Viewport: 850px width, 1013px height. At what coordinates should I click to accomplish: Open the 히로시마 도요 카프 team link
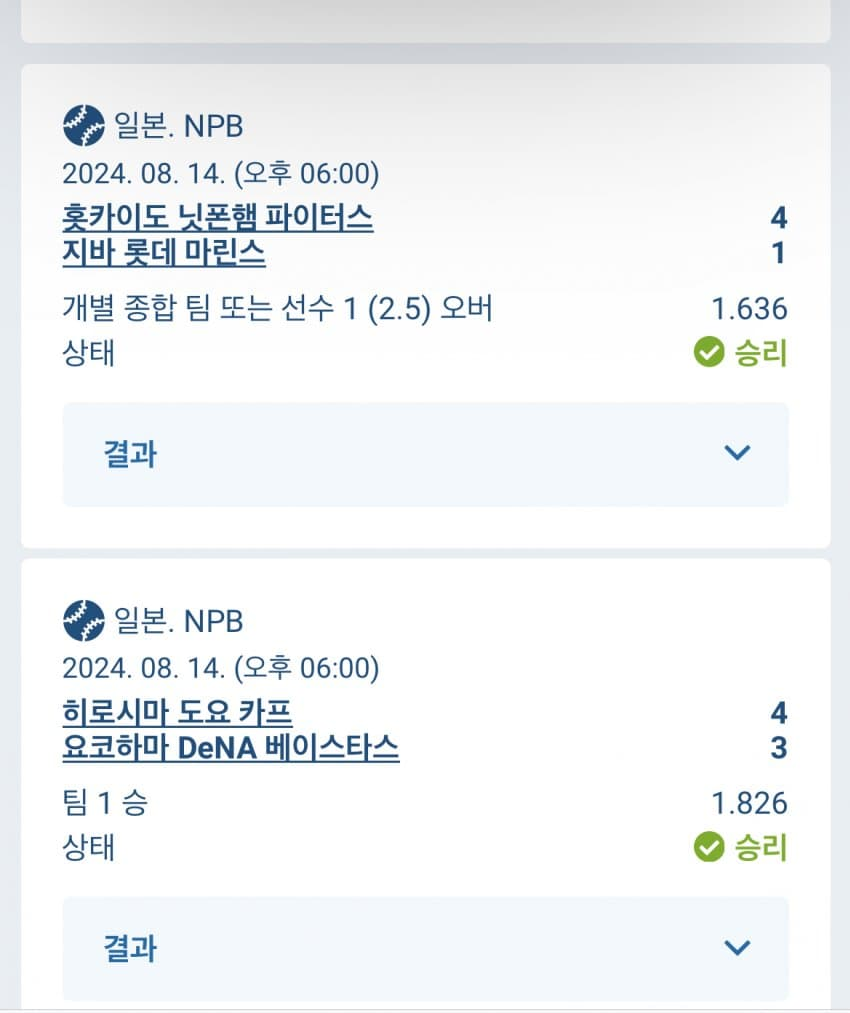177,712
